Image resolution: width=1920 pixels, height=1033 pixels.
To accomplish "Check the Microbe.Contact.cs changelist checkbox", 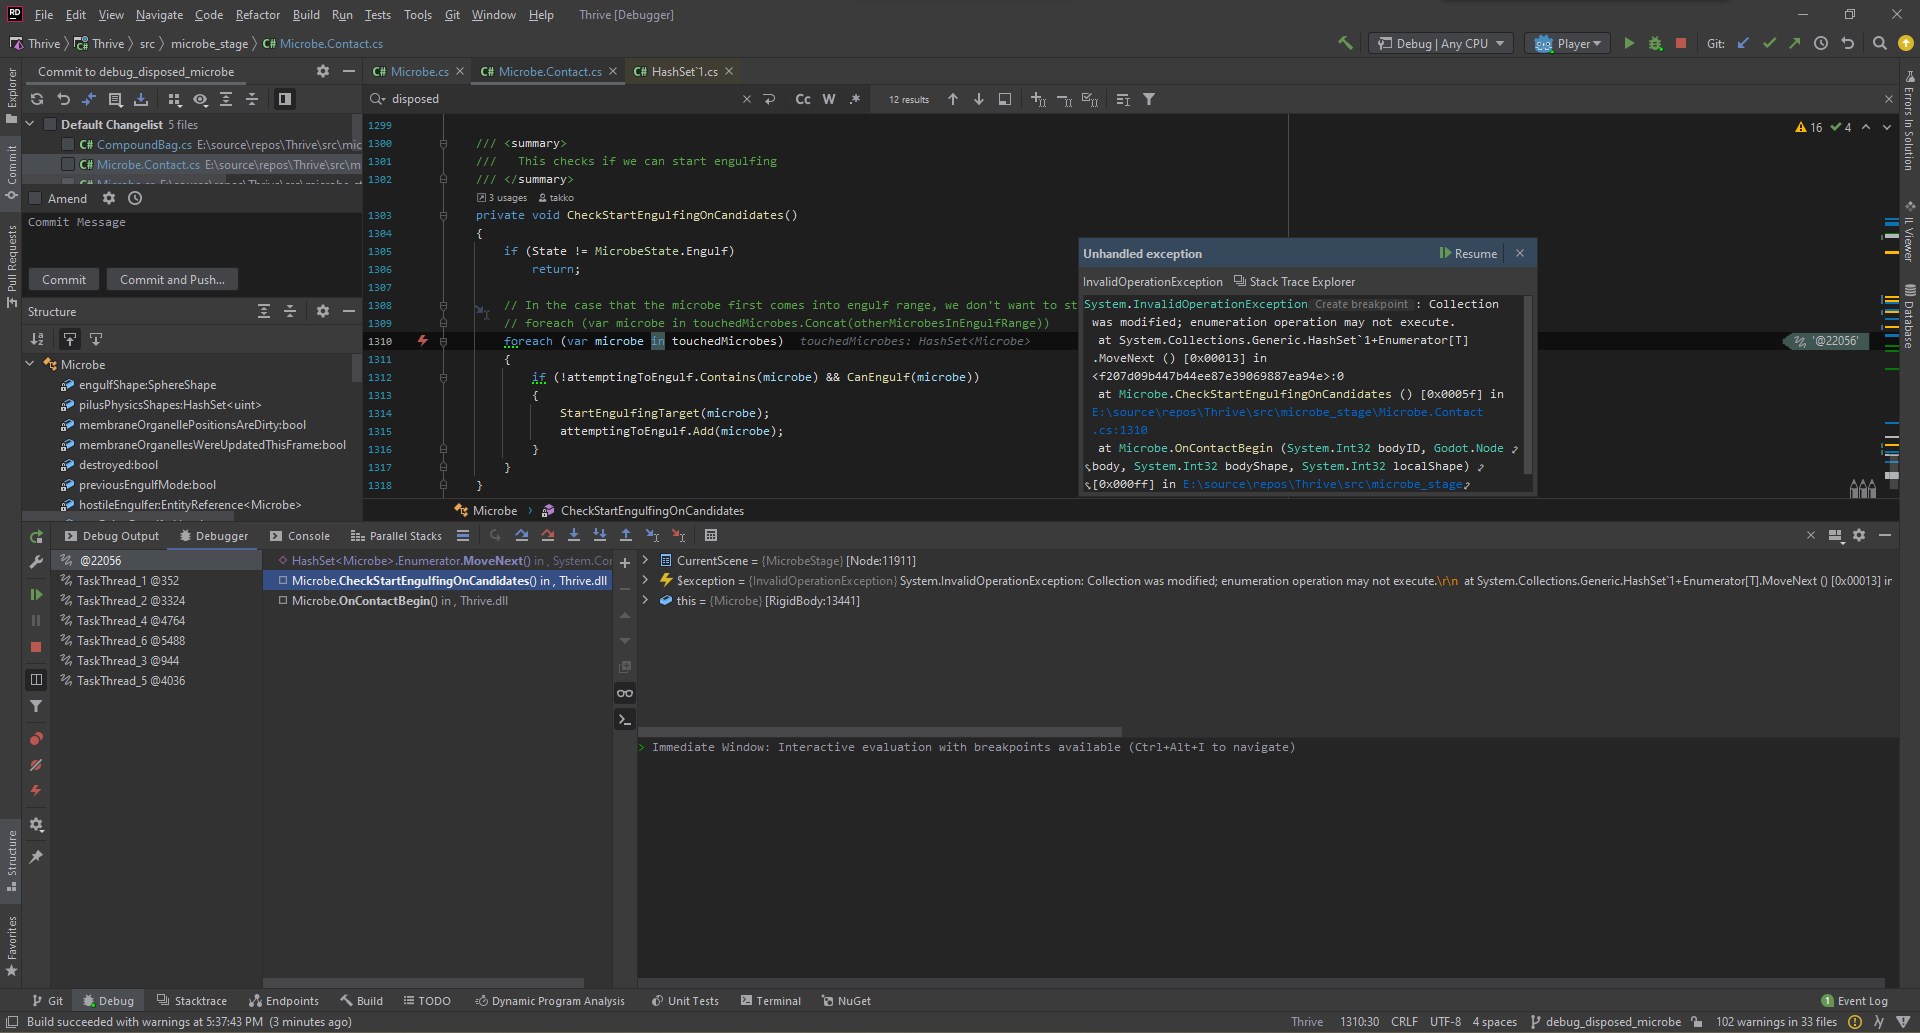I will pos(68,164).
